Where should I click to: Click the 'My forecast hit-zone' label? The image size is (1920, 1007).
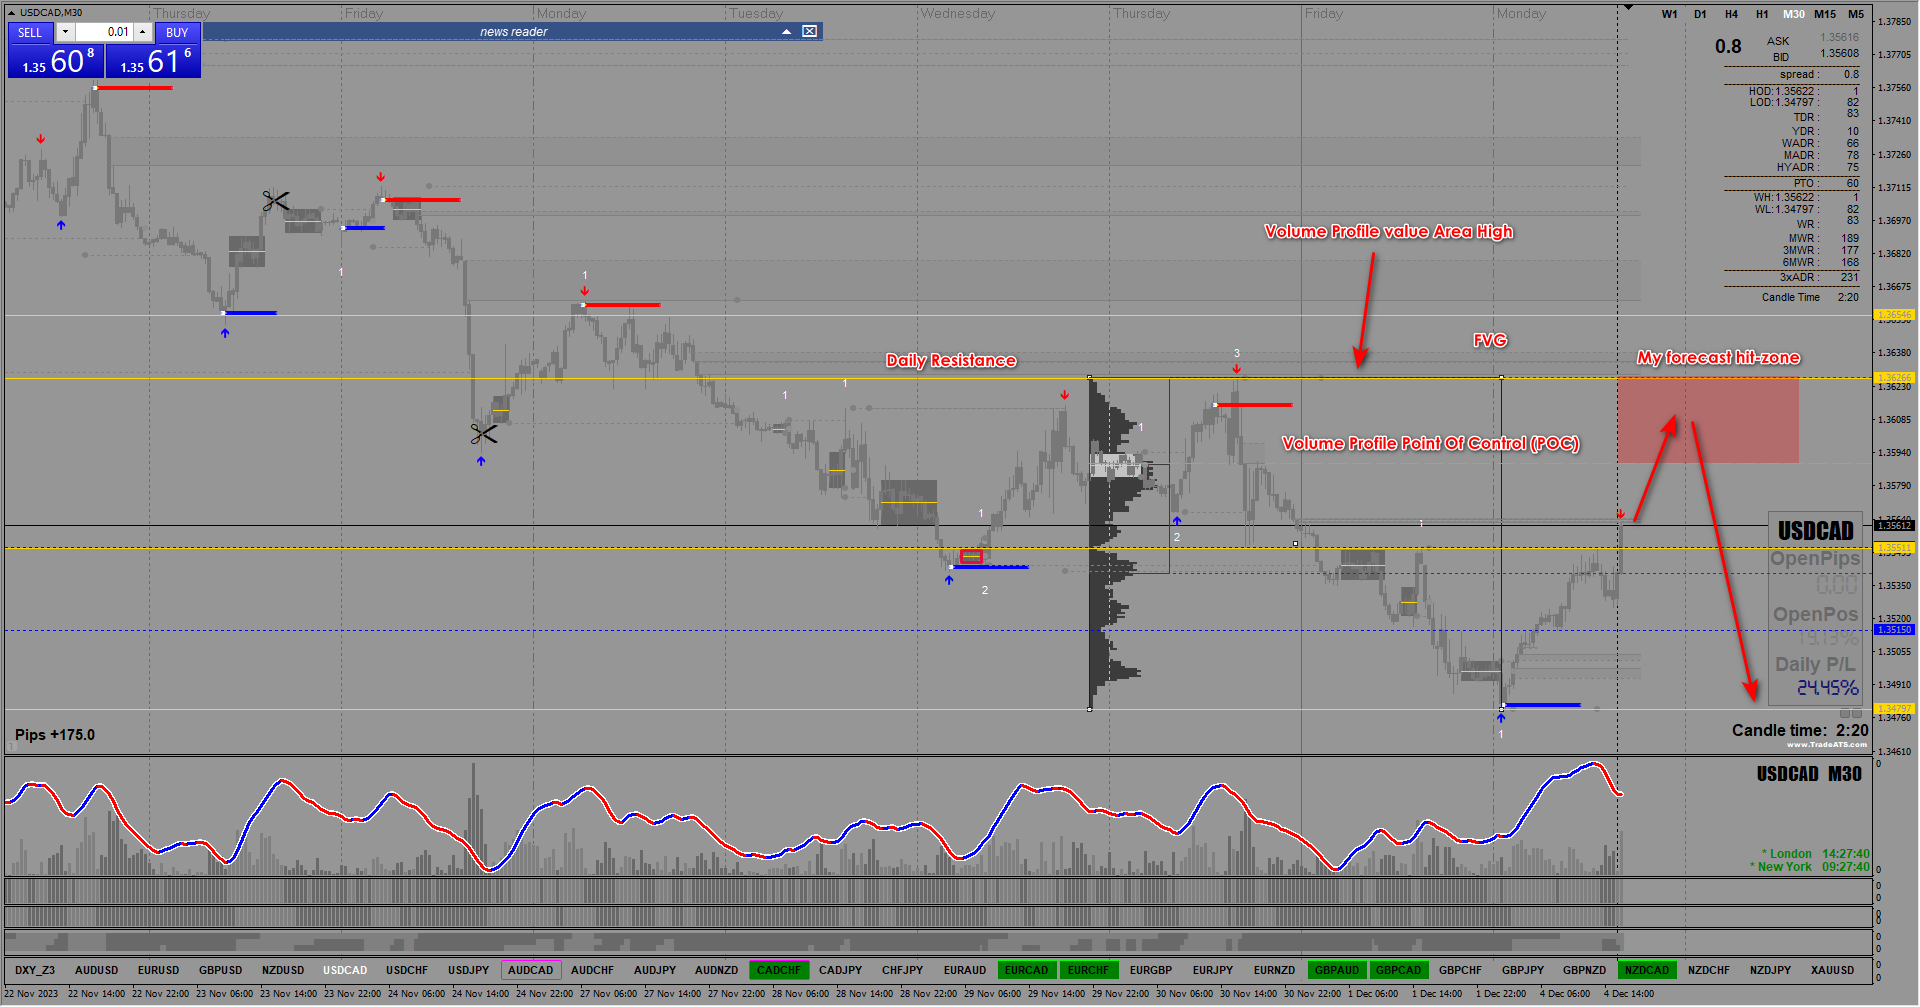coord(1718,357)
